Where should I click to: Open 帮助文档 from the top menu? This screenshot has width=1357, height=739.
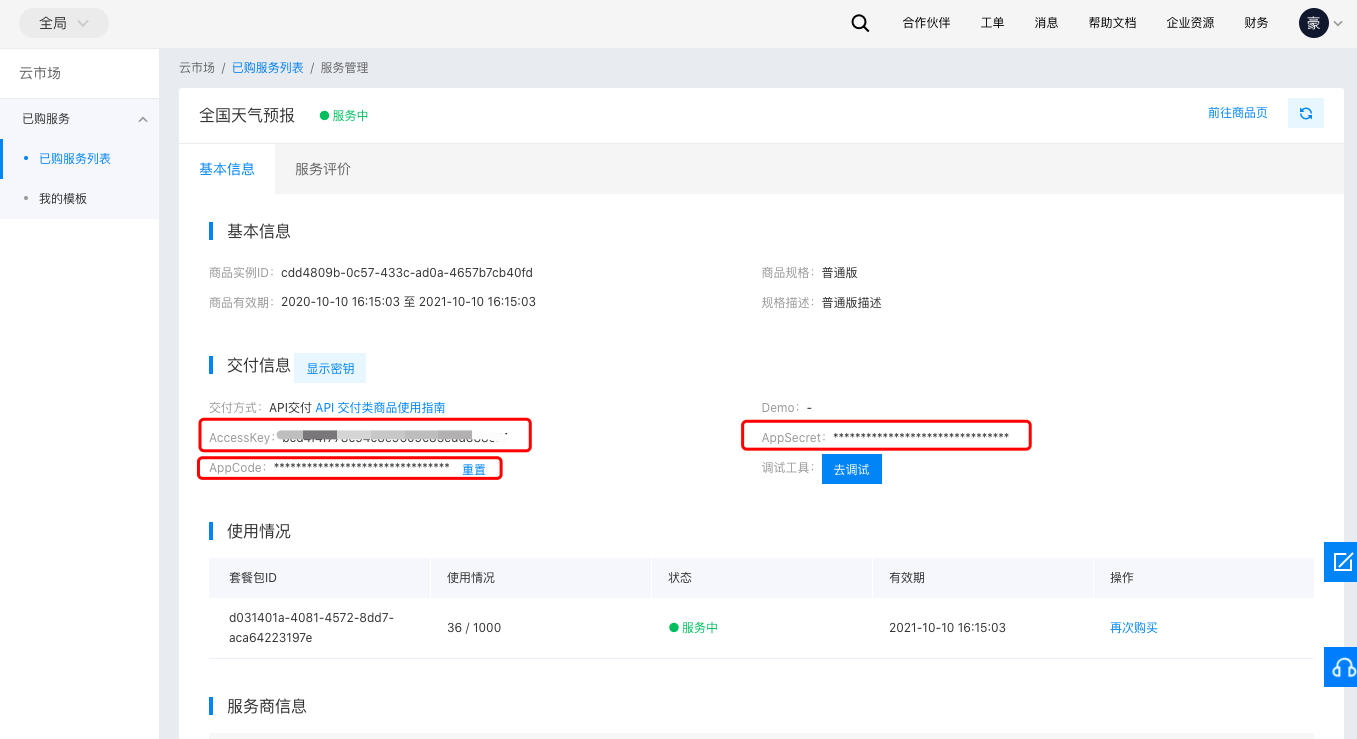point(1112,22)
